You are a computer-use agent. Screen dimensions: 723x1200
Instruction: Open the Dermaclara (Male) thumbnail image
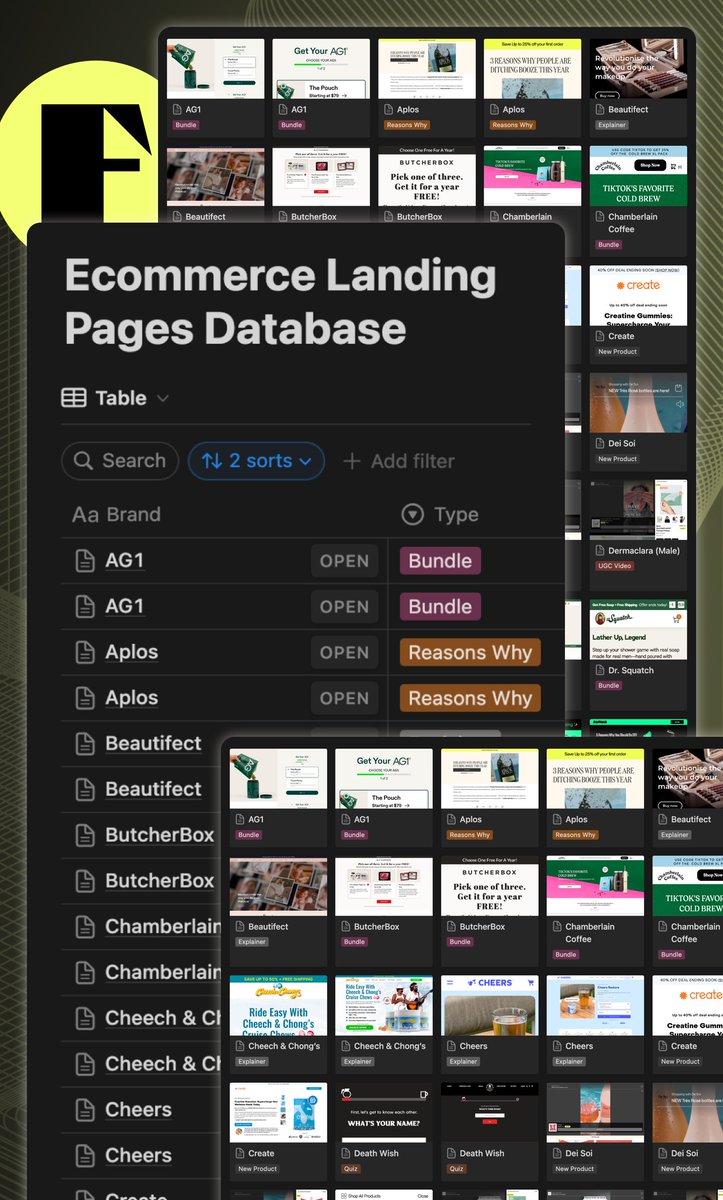click(638, 510)
